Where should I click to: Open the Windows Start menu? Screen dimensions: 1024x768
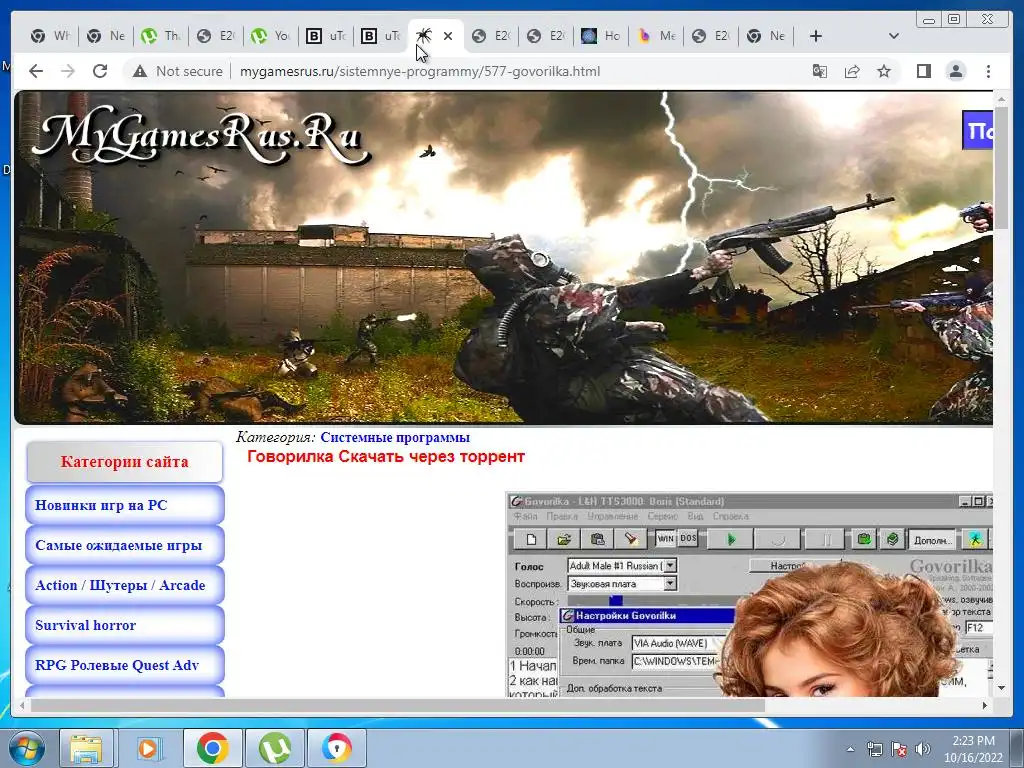point(26,748)
